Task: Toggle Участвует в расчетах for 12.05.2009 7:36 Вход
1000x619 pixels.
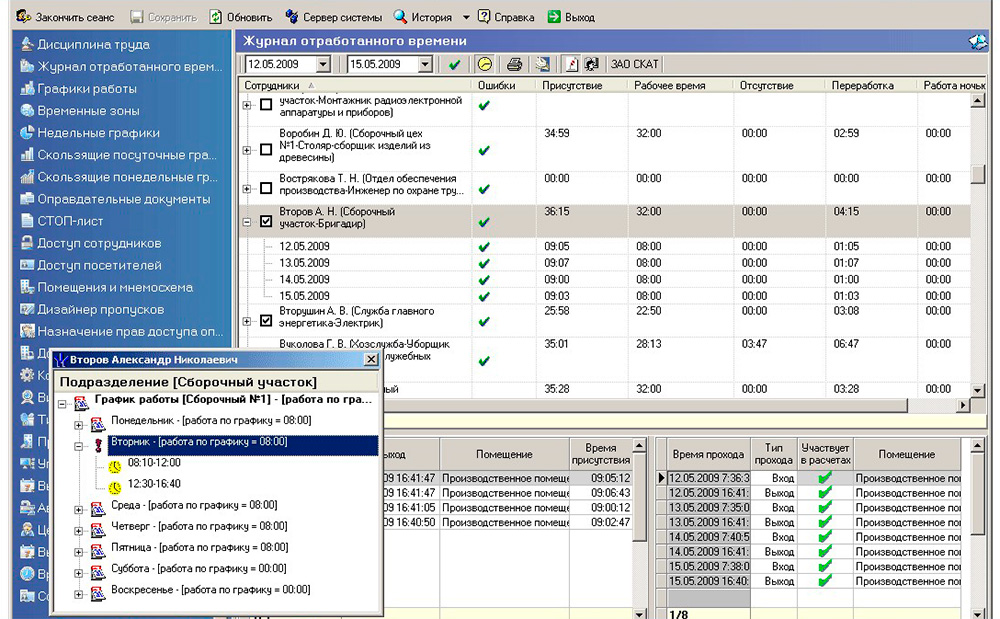Action: coord(825,477)
